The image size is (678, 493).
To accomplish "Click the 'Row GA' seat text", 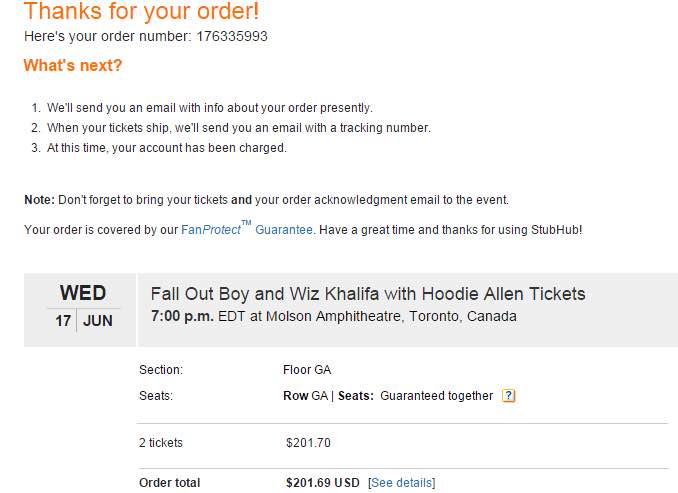I will click(305, 396).
